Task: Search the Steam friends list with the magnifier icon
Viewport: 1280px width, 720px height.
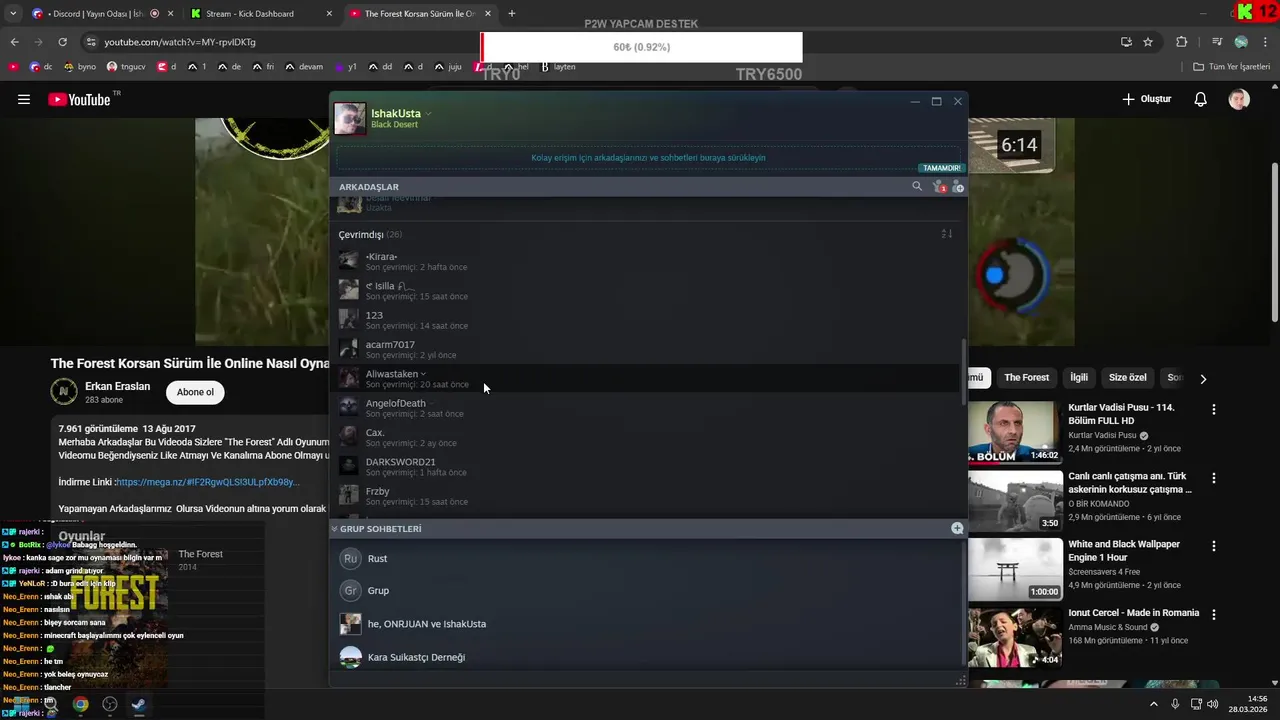Action: (916, 186)
